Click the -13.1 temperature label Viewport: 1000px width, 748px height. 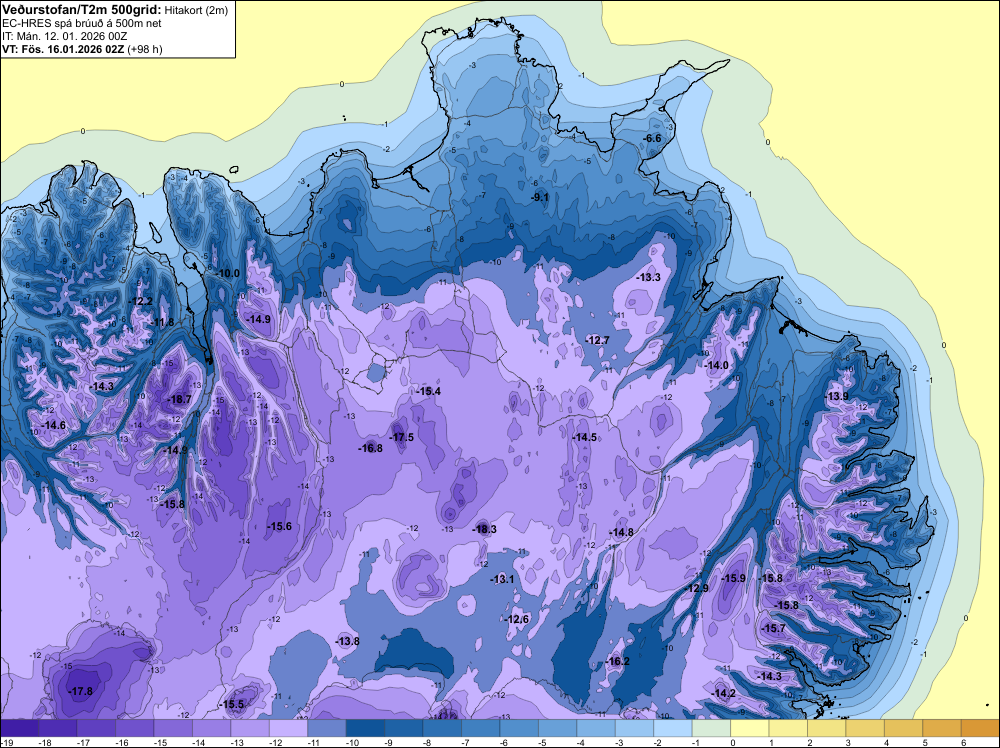[502, 579]
